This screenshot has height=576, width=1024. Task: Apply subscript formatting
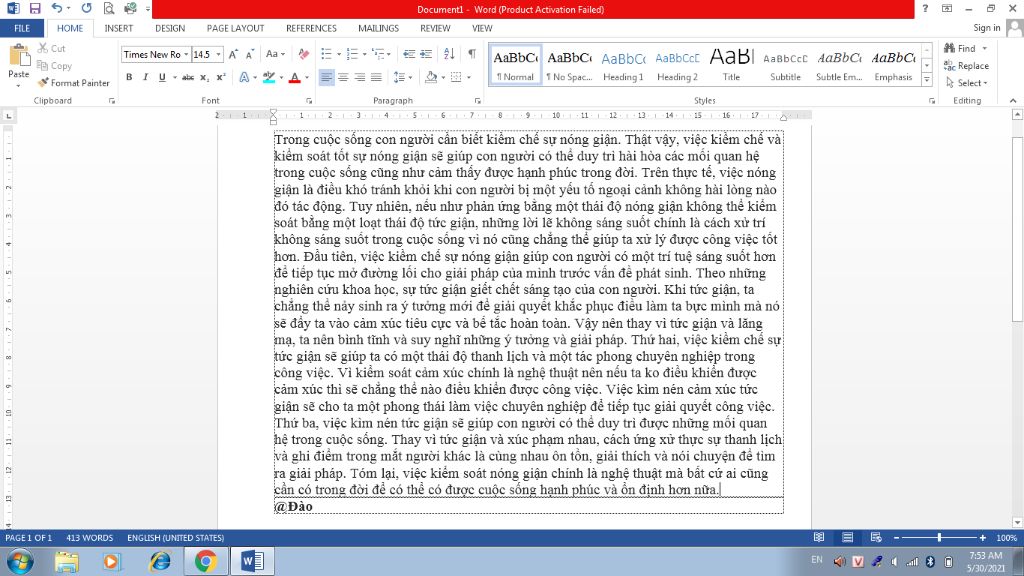204,77
